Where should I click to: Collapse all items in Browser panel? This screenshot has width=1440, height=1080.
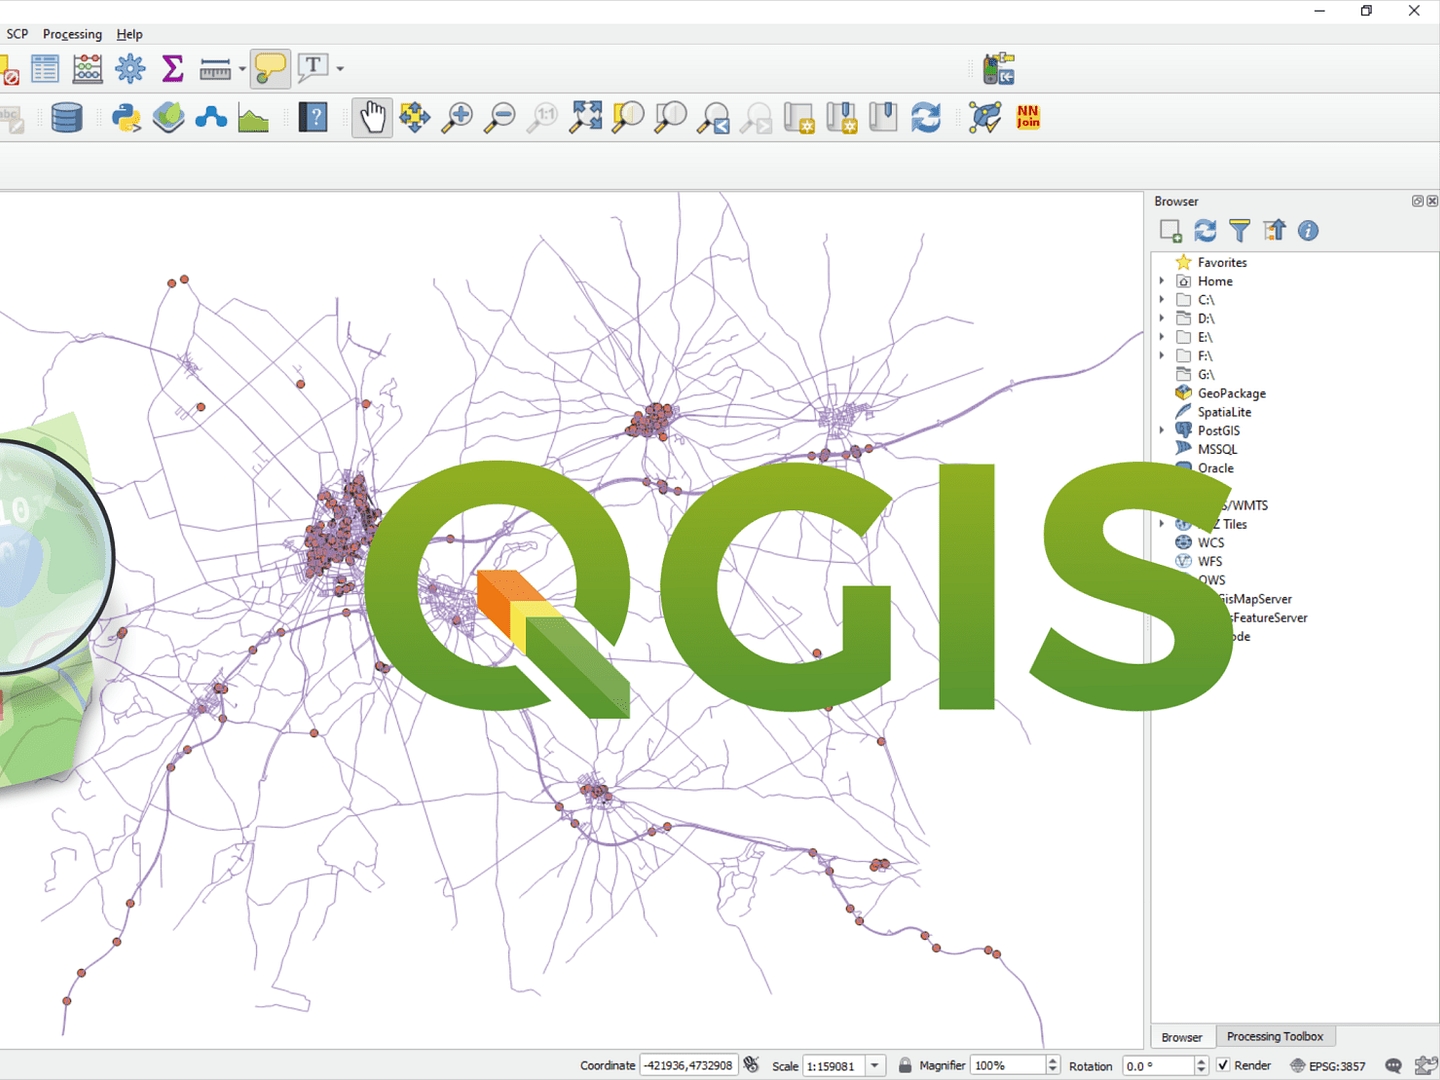click(x=1274, y=231)
